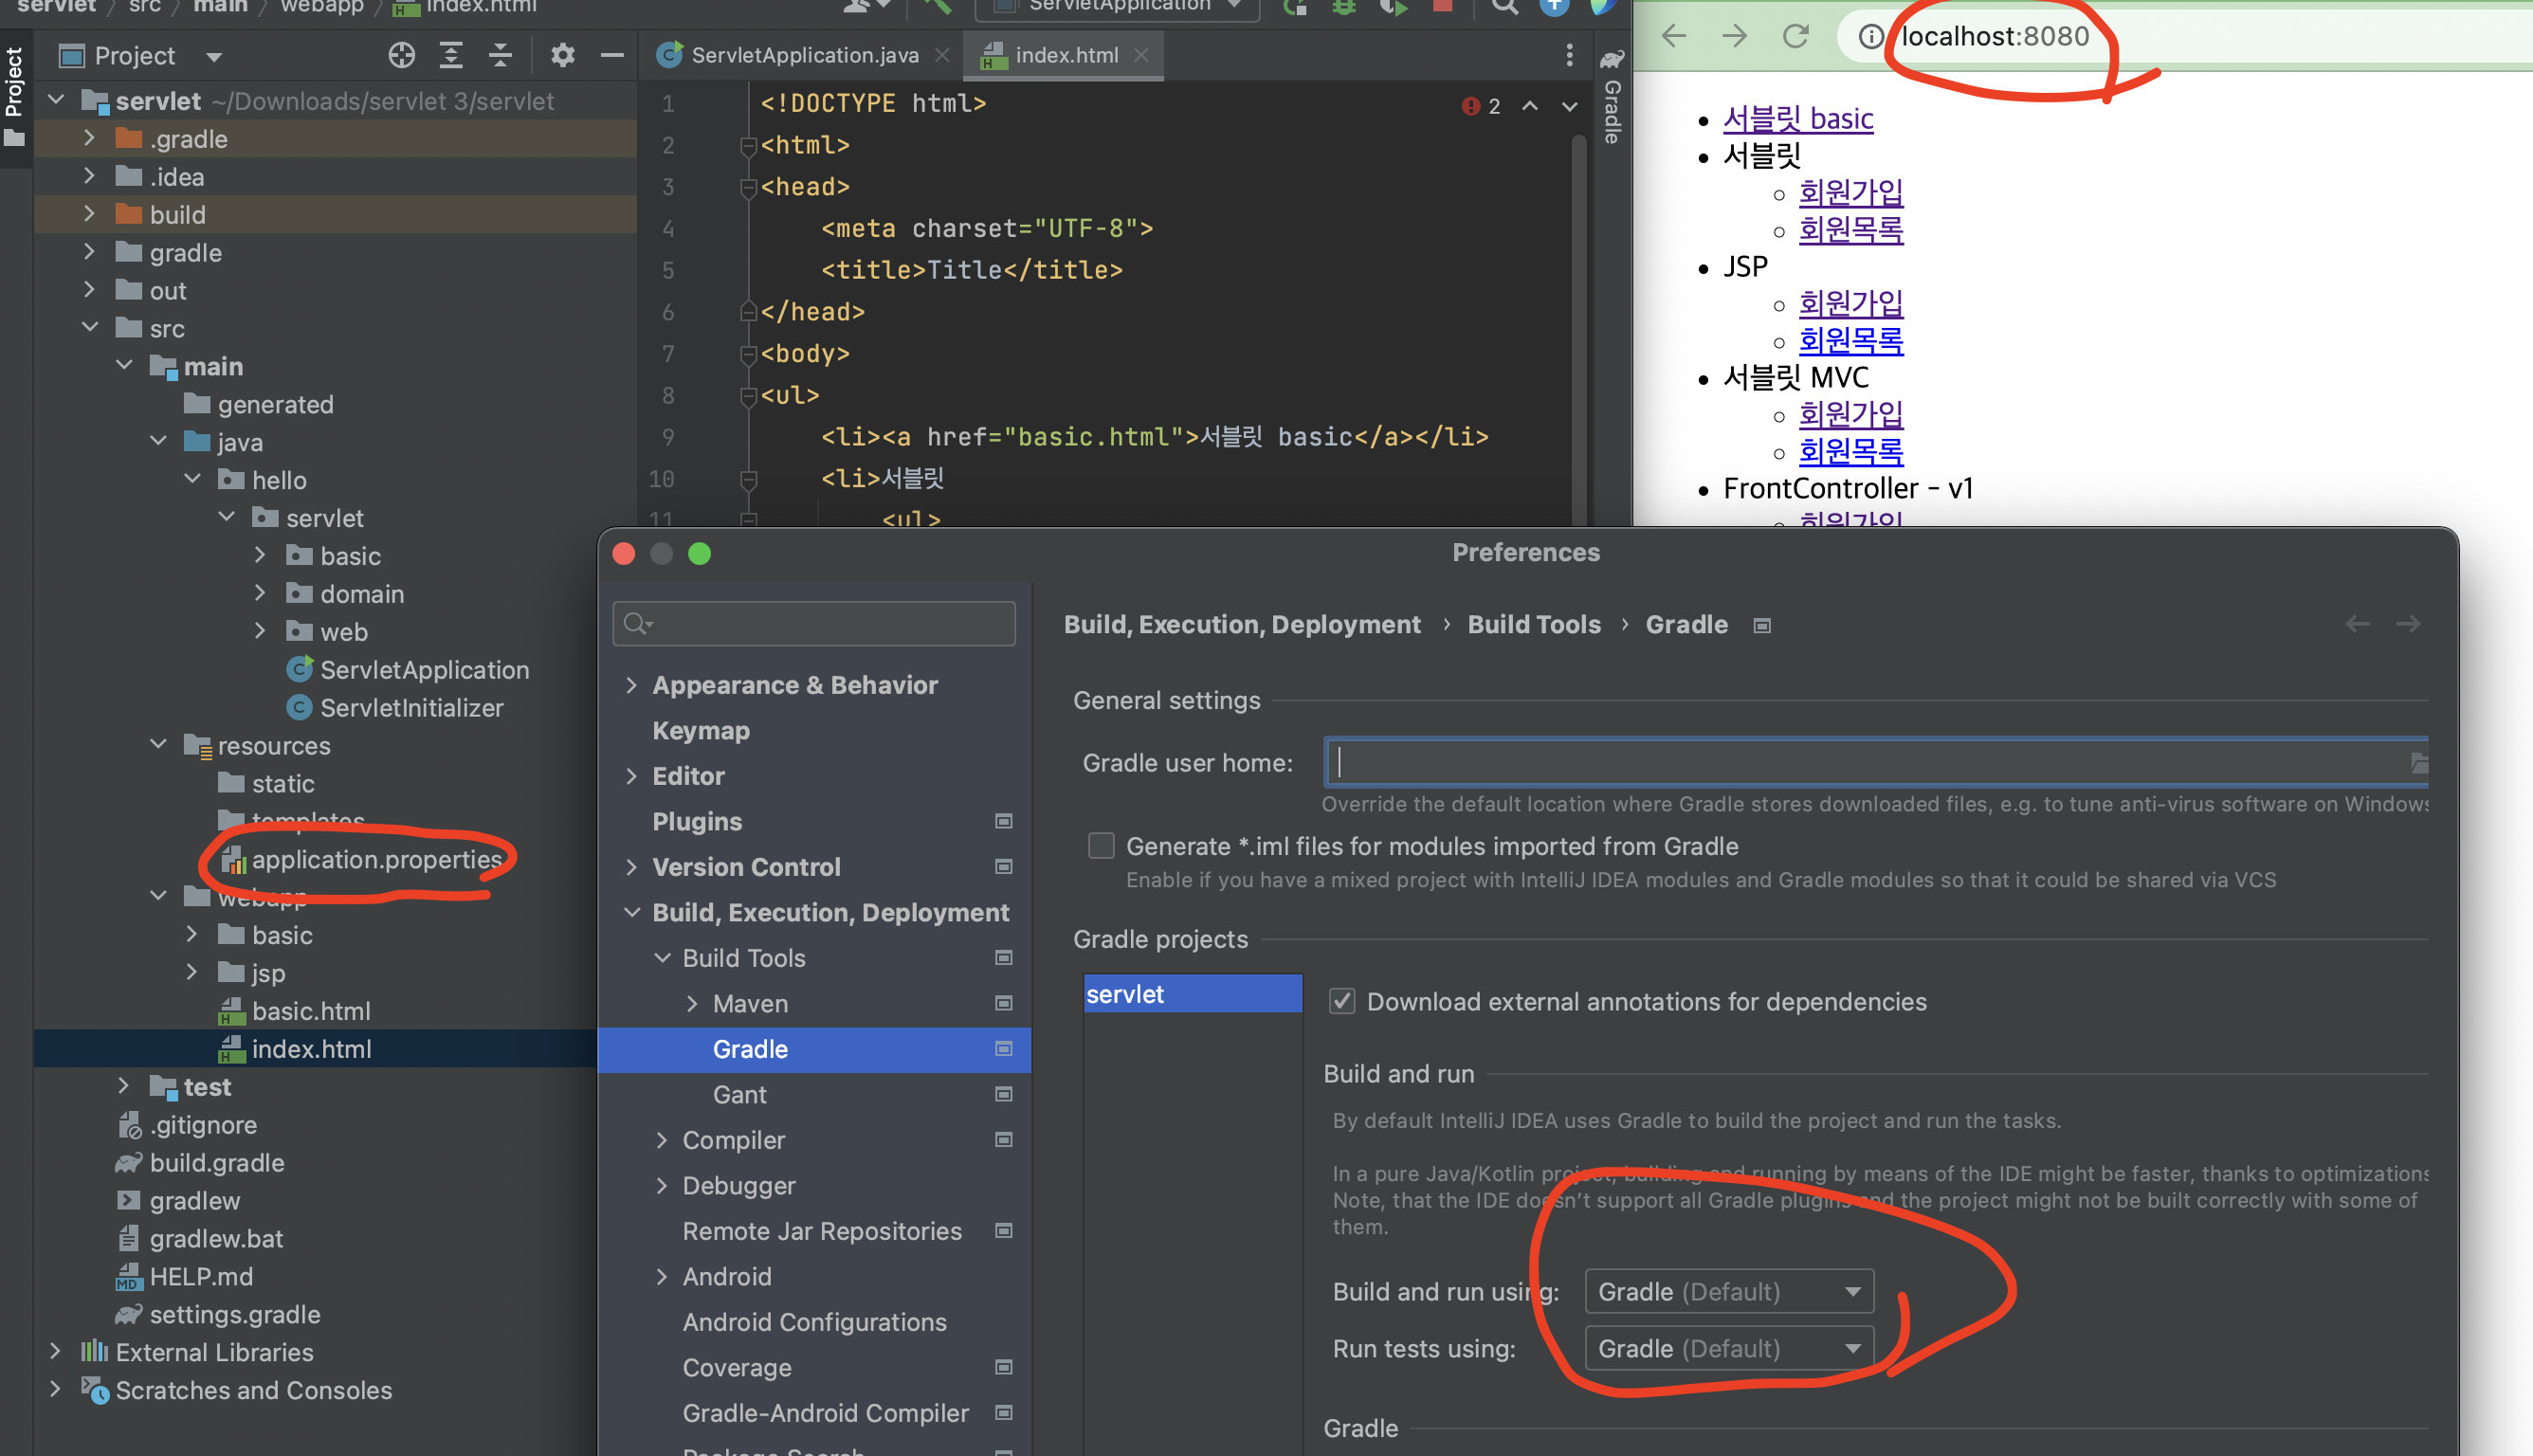Click the expand all icon in Project panel
This screenshot has width=2533, height=1456.
click(451, 56)
